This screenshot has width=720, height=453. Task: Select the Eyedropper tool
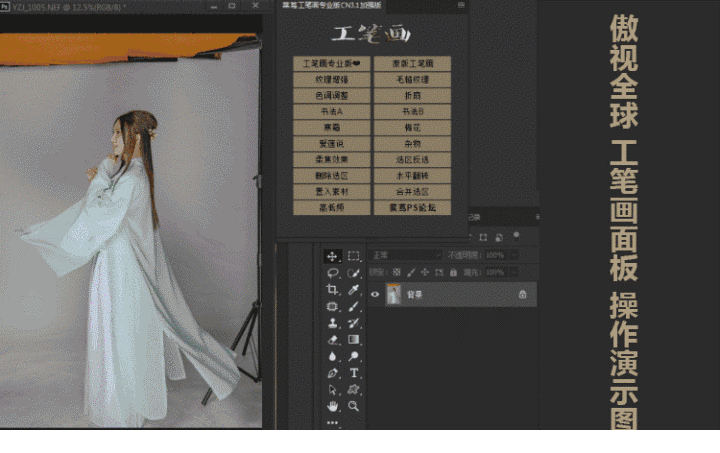pos(354,290)
